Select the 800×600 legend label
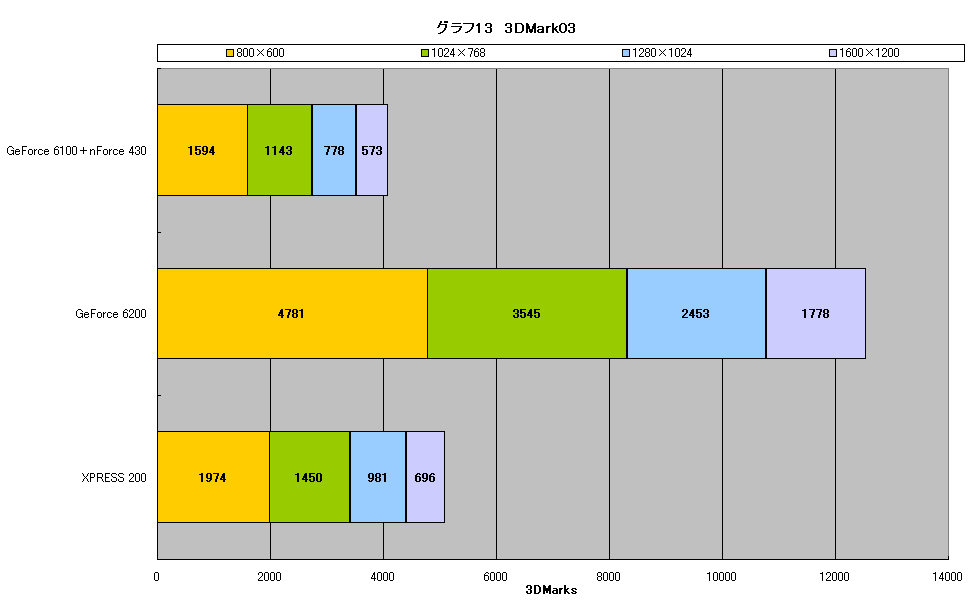970x604 pixels. point(260,53)
